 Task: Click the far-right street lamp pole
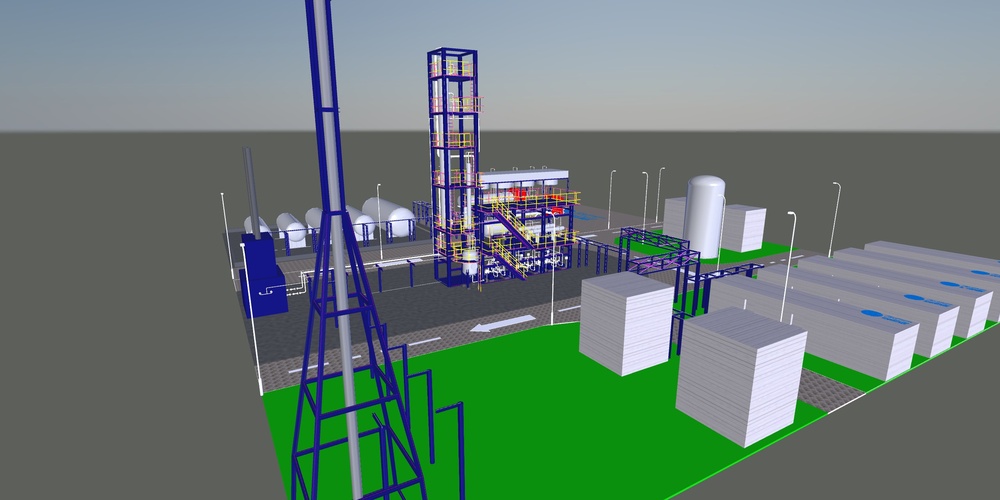pos(834,218)
